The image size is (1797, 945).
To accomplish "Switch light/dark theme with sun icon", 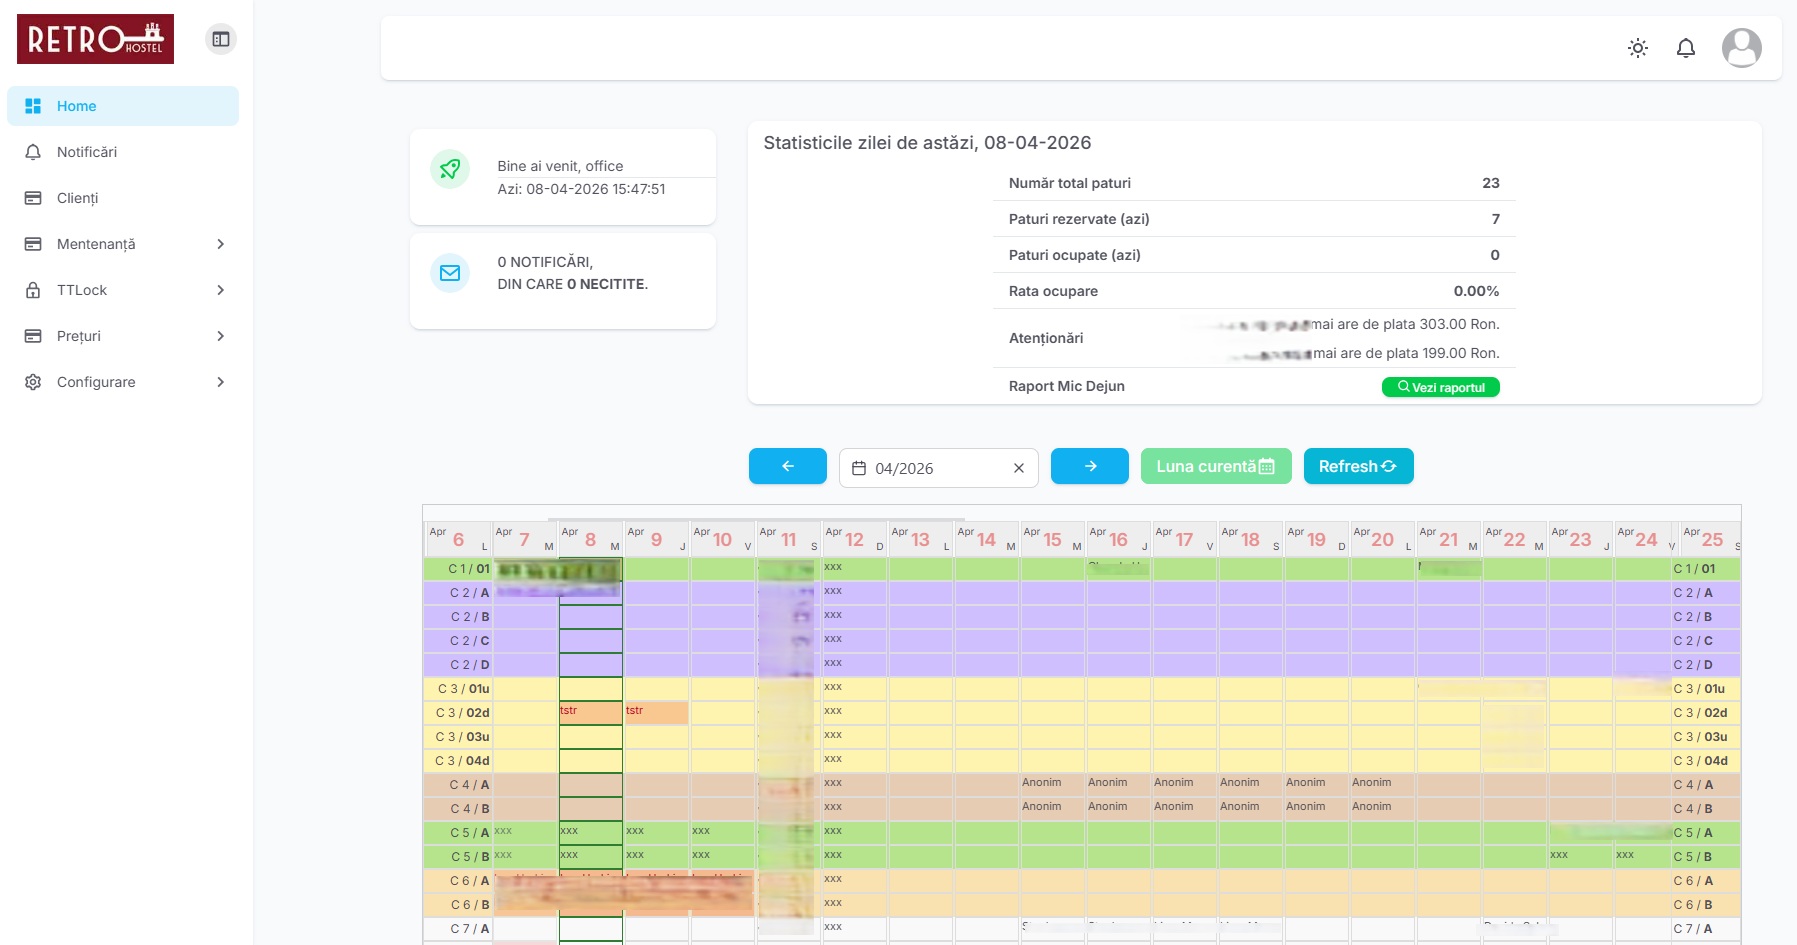I will coord(1637,48).
